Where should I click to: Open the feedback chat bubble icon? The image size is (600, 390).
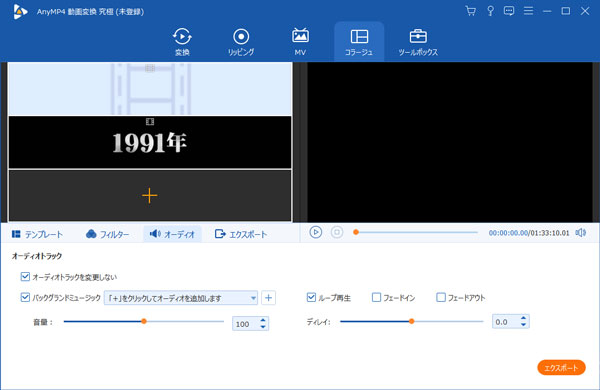509,11
